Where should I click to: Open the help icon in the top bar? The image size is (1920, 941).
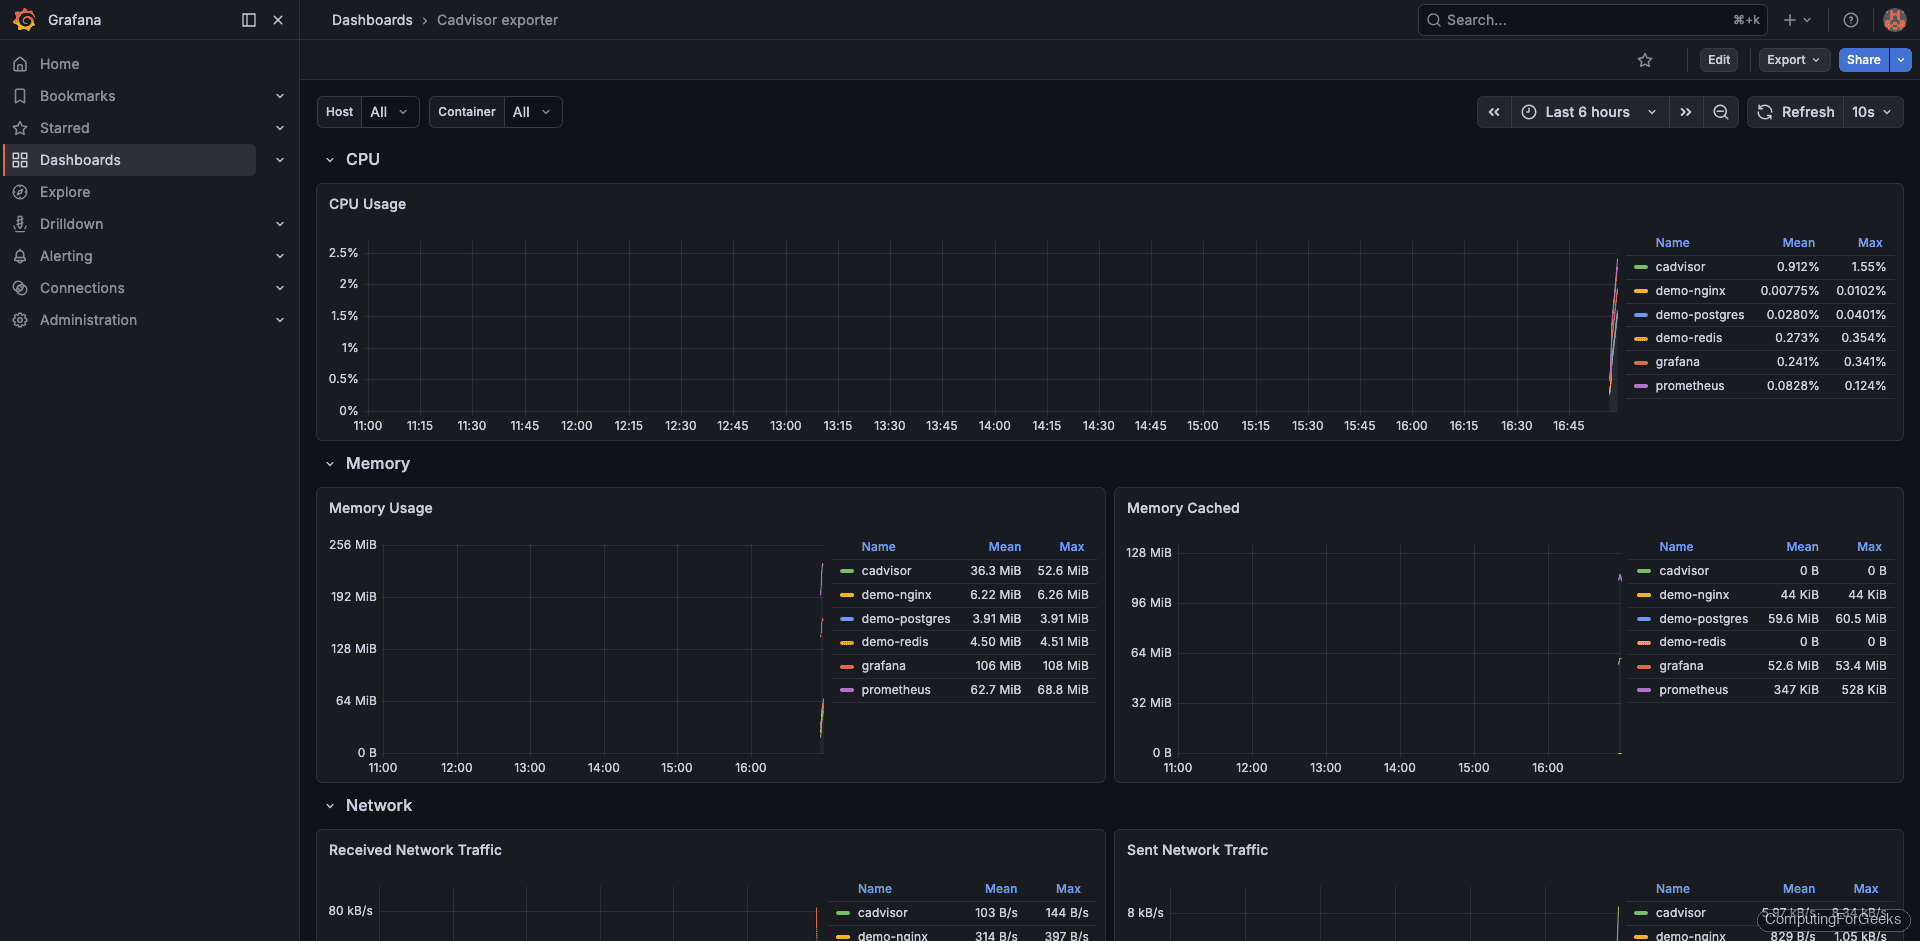[x=1850, y=20]
